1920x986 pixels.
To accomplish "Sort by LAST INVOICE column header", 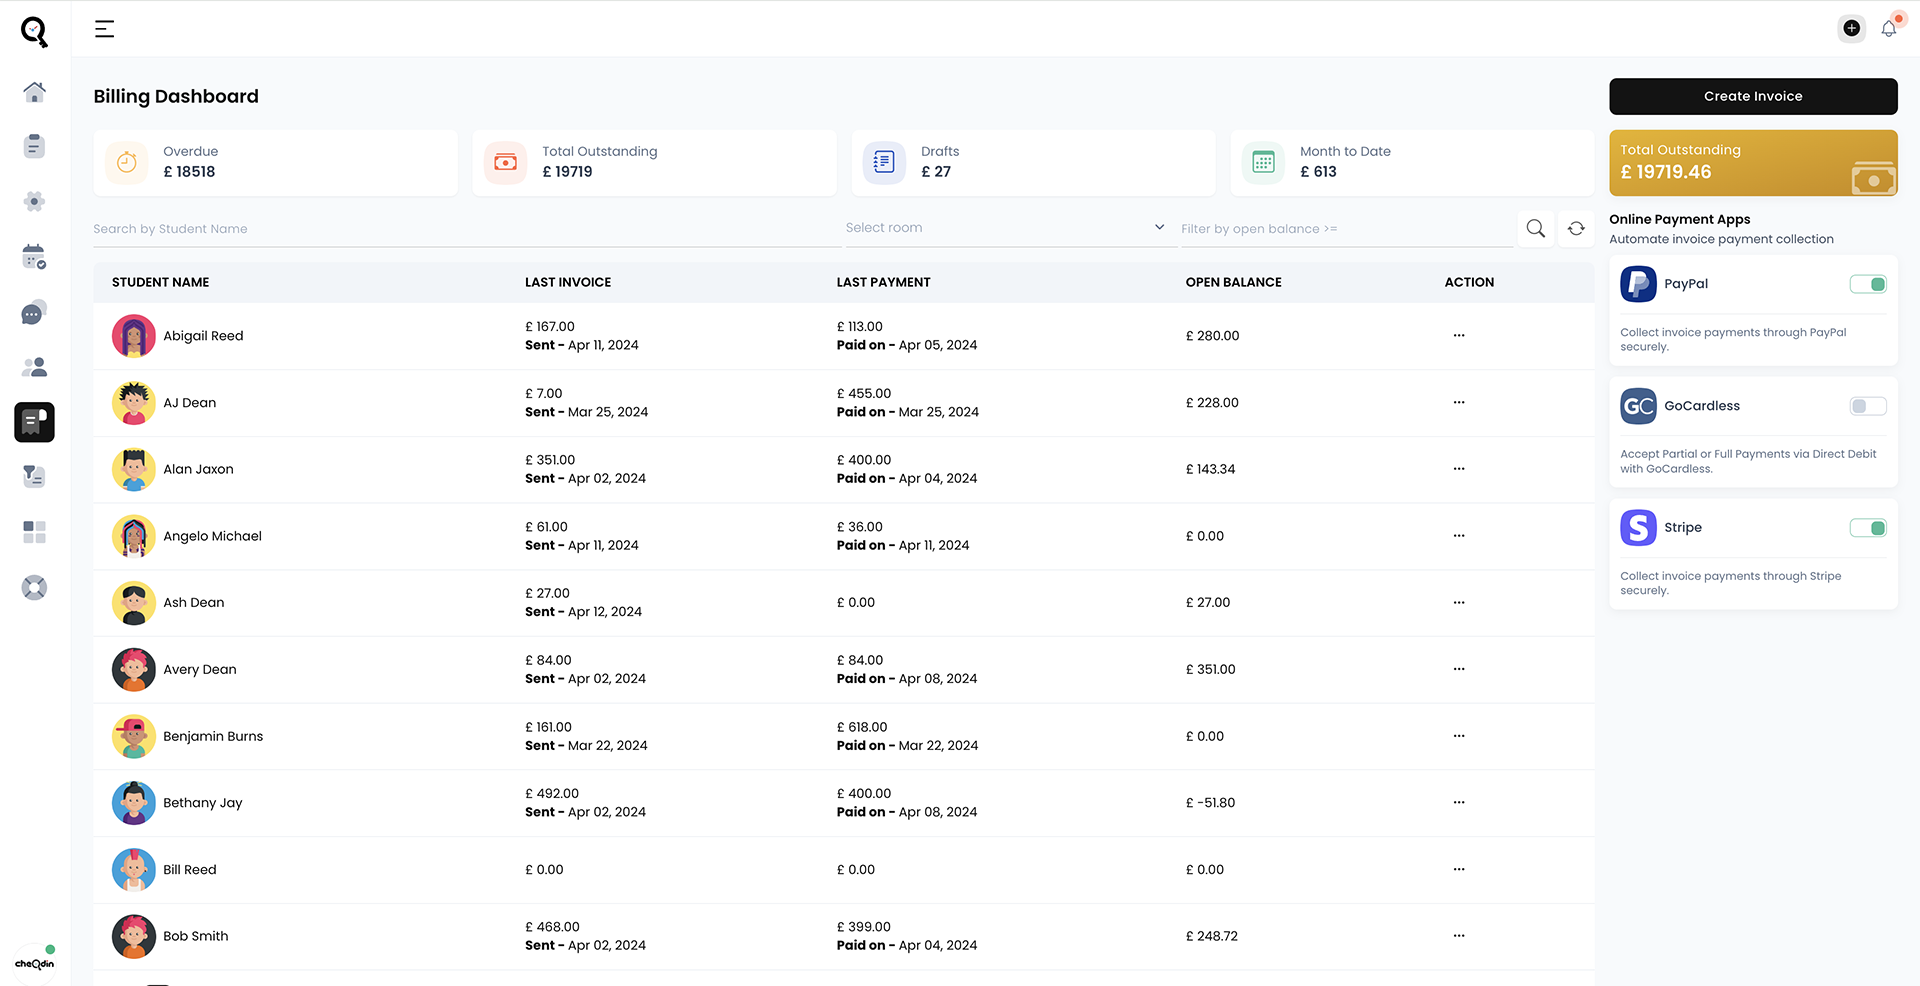I will click(x=568, y=283).
